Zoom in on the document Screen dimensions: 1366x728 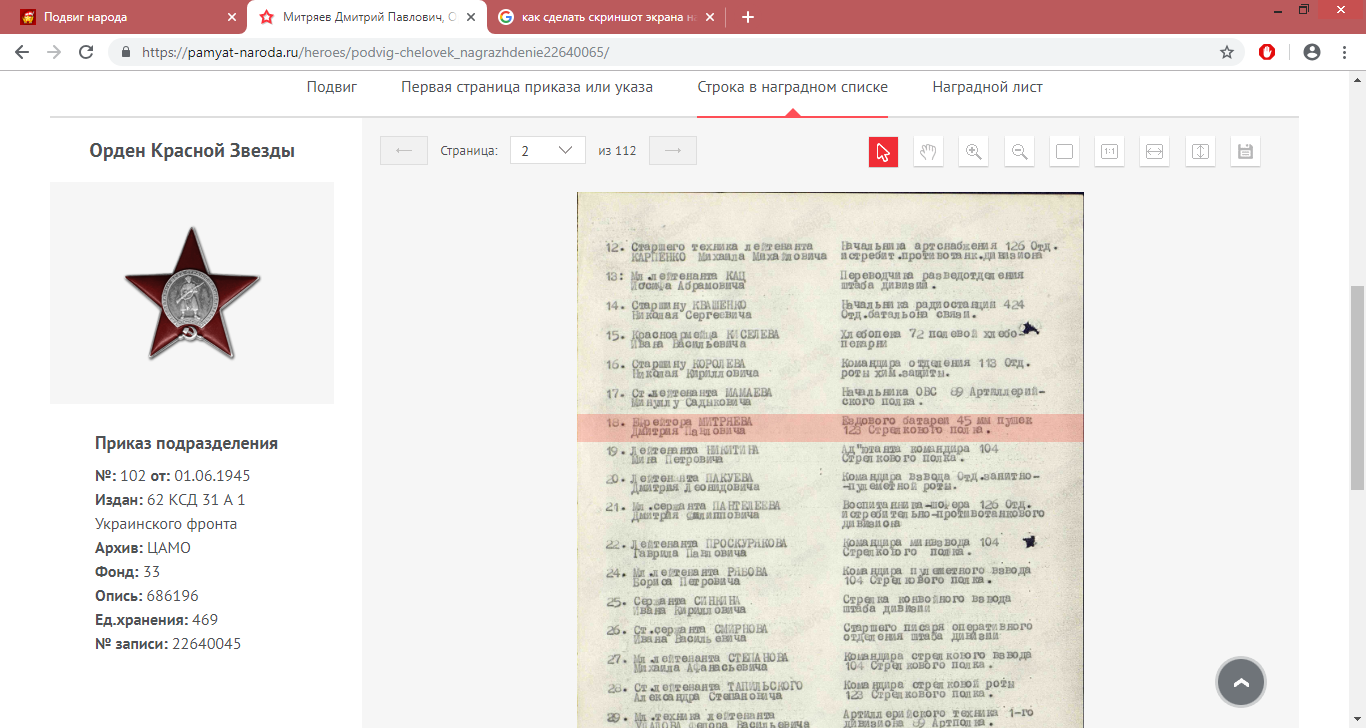(x=973, y=152)
